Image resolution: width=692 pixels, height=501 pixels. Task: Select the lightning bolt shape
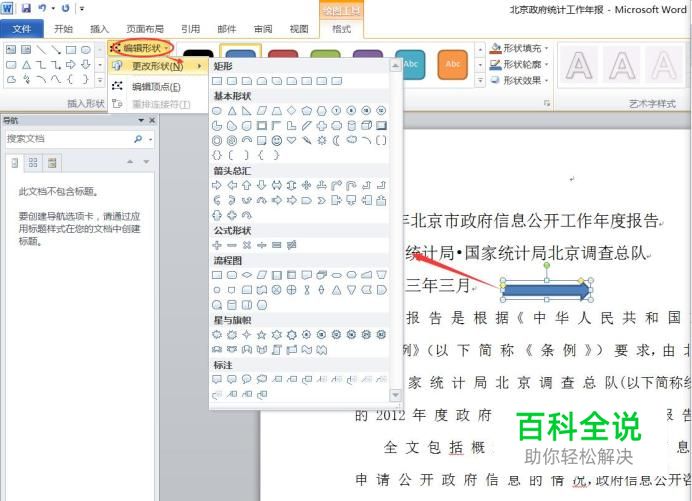307,140
